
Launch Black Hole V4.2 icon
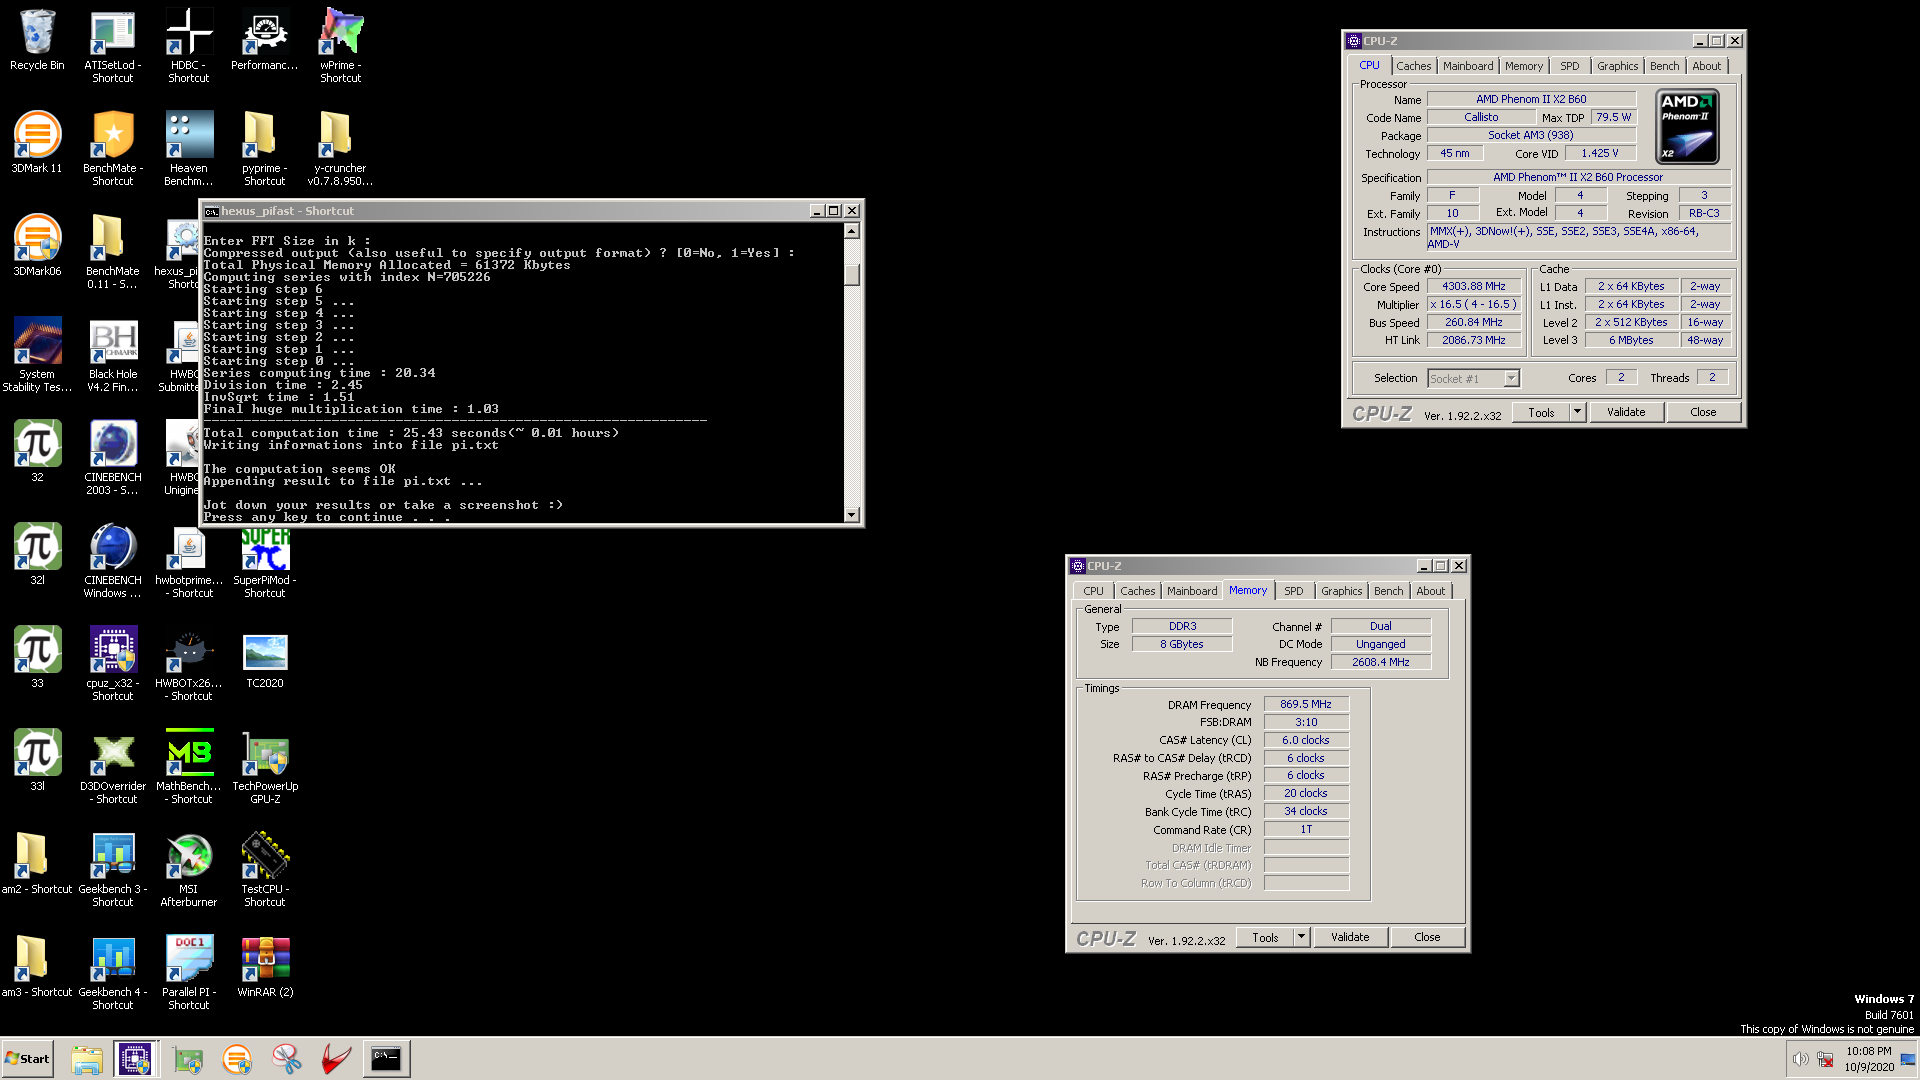pos(113,354)
